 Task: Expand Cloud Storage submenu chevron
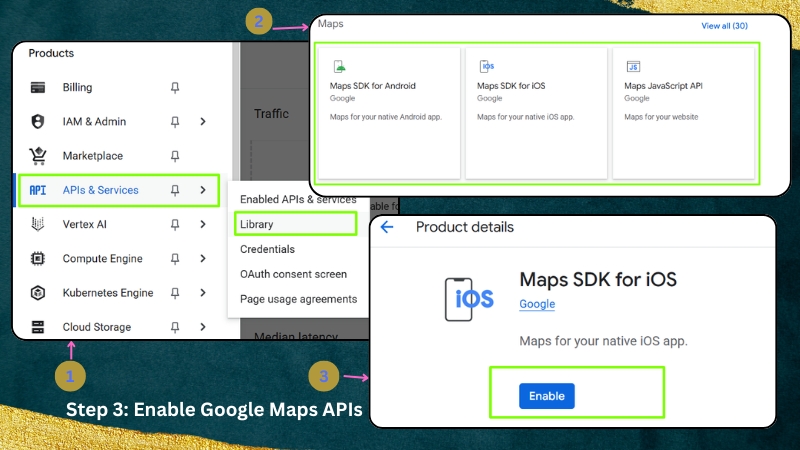(203, 327)
